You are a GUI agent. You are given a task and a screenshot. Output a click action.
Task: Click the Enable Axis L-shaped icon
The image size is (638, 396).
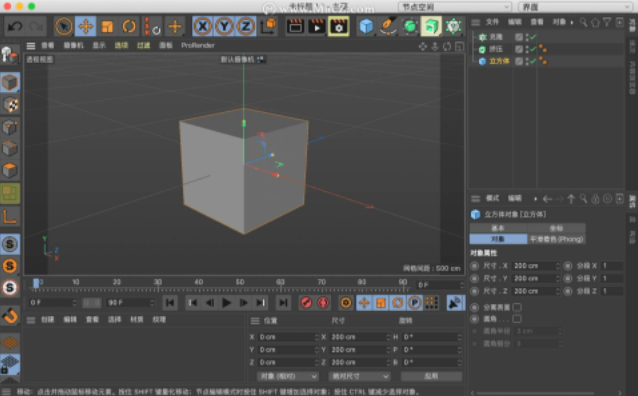pos(10,216)
